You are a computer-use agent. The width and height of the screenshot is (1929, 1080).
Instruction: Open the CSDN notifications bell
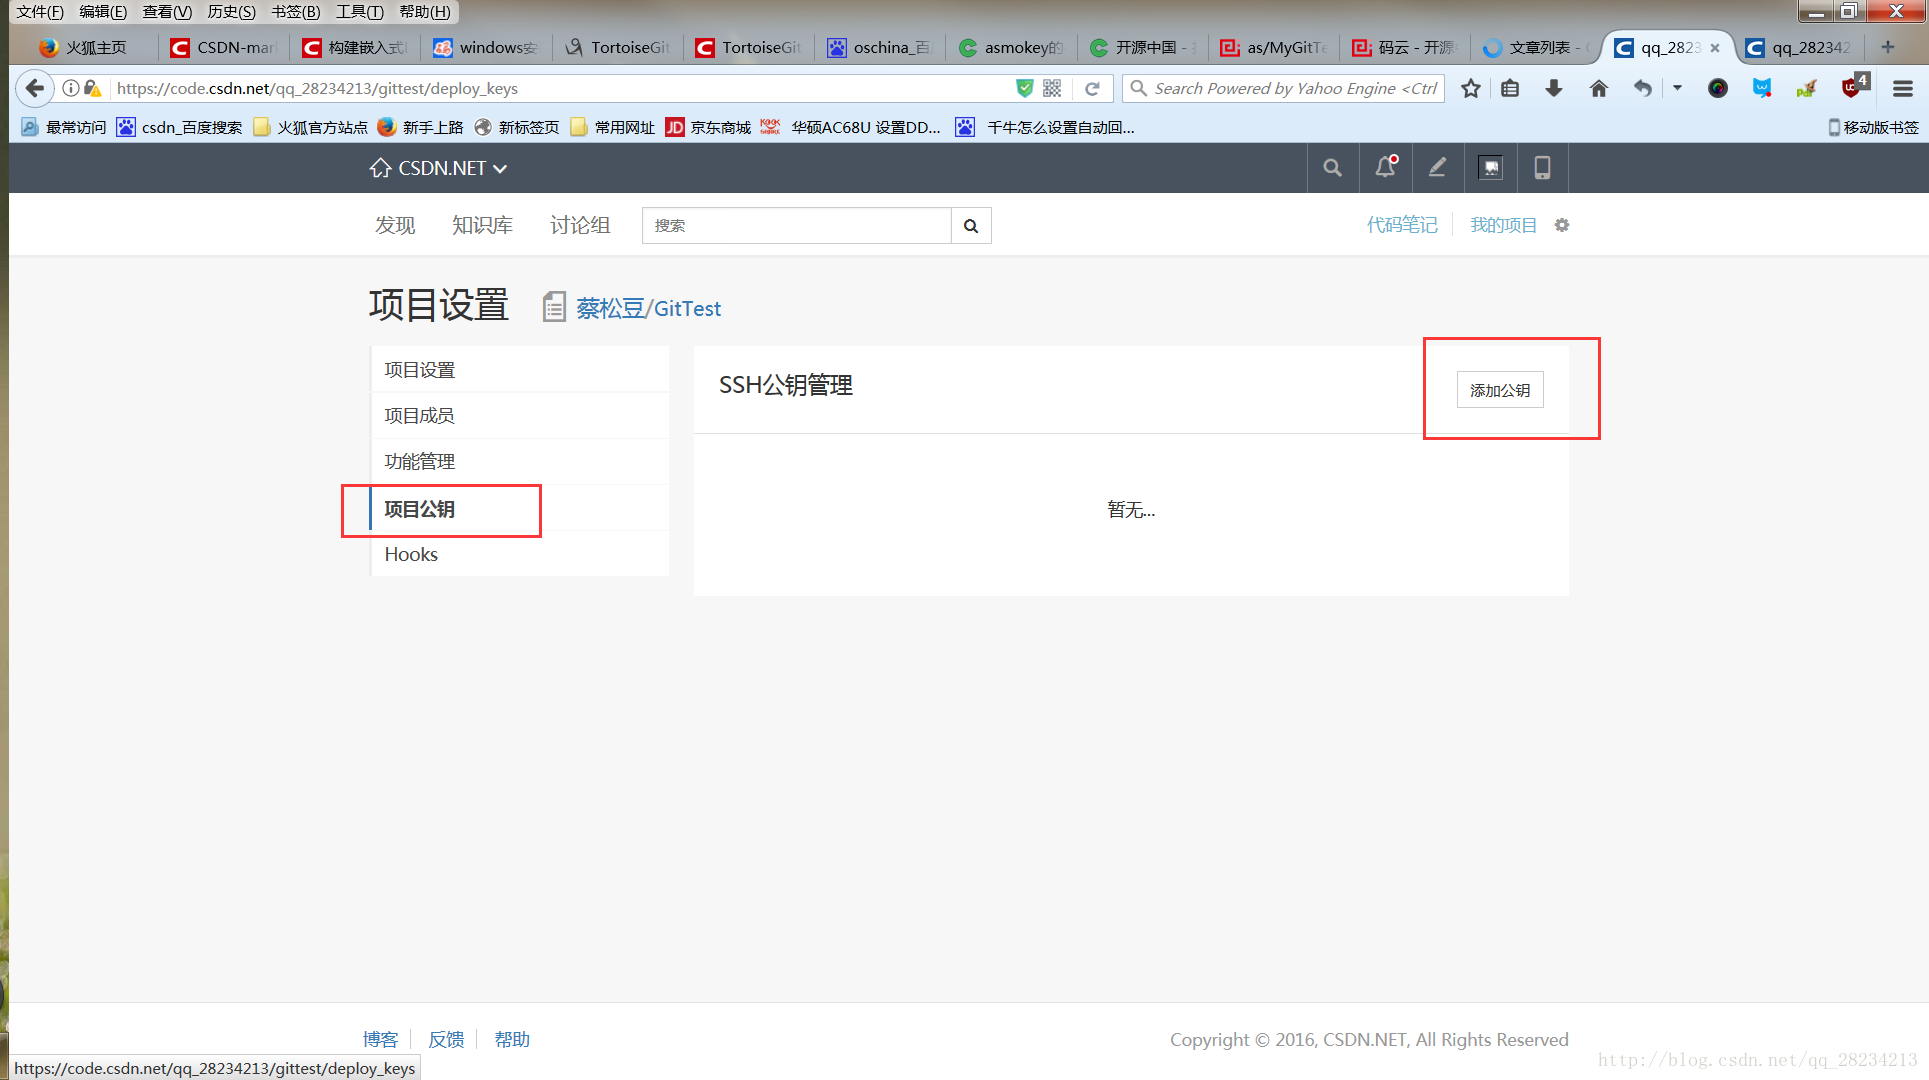coord(1385,168)
